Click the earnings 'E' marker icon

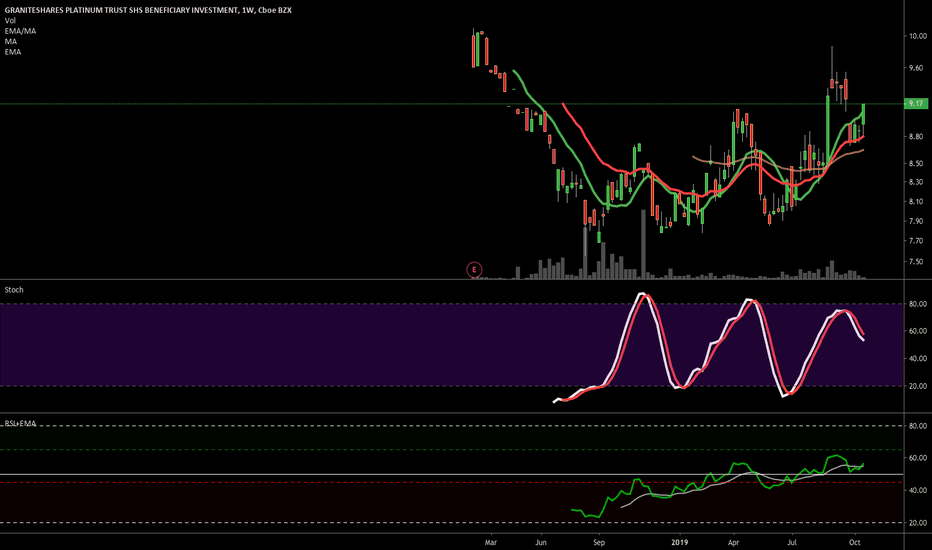click(474, 269)
